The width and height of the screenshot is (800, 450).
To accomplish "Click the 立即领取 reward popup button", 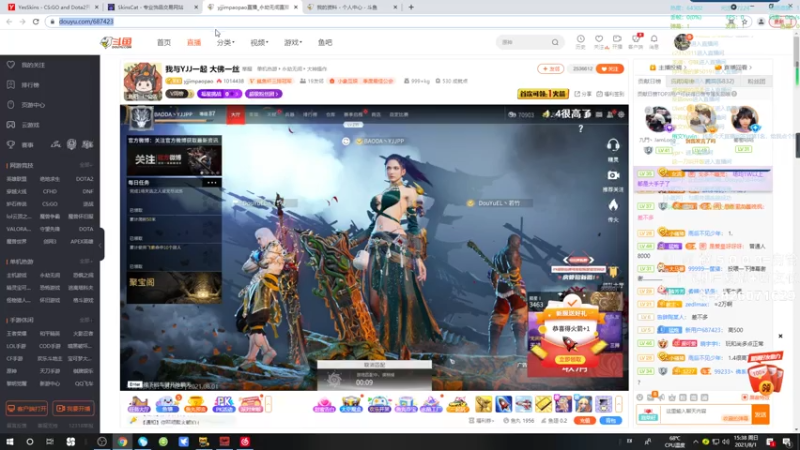I will (x=569, y=360).
